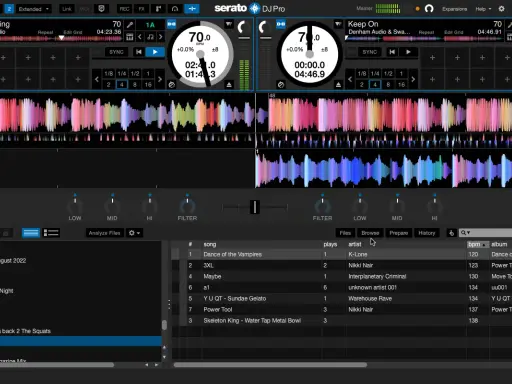Select track Dance of the Vampires

pos(342,254)
